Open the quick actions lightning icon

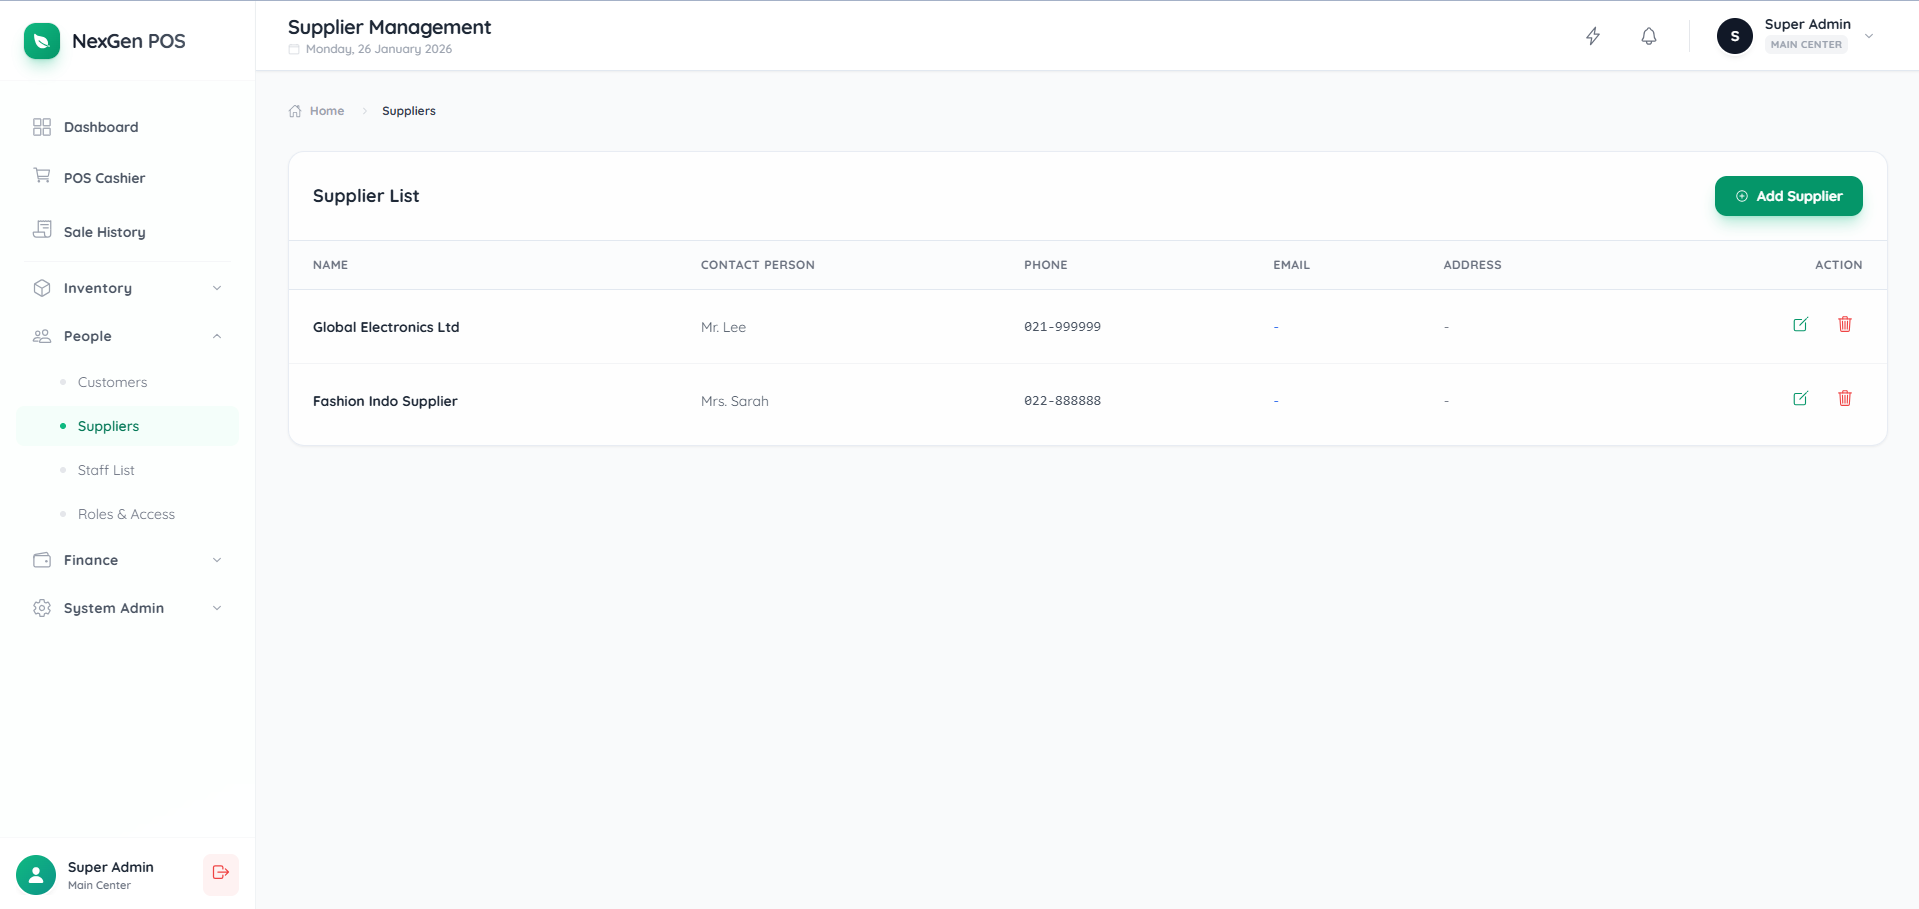1593,36
